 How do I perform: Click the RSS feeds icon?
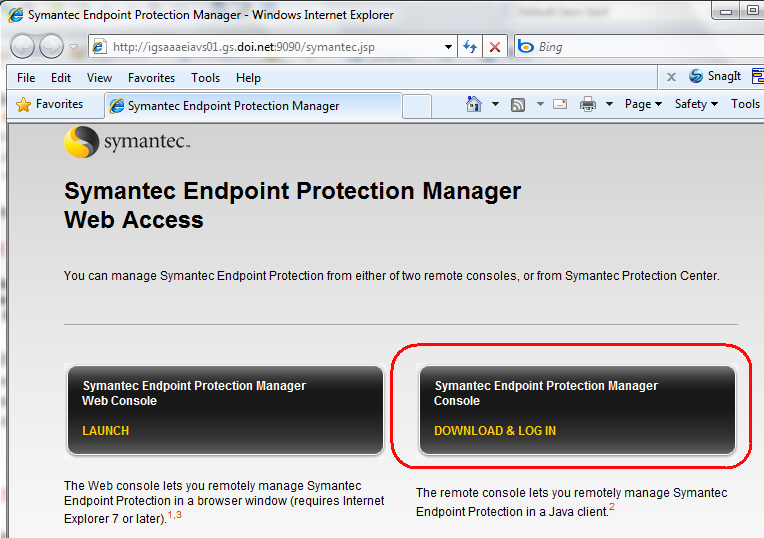click(517, 104)
